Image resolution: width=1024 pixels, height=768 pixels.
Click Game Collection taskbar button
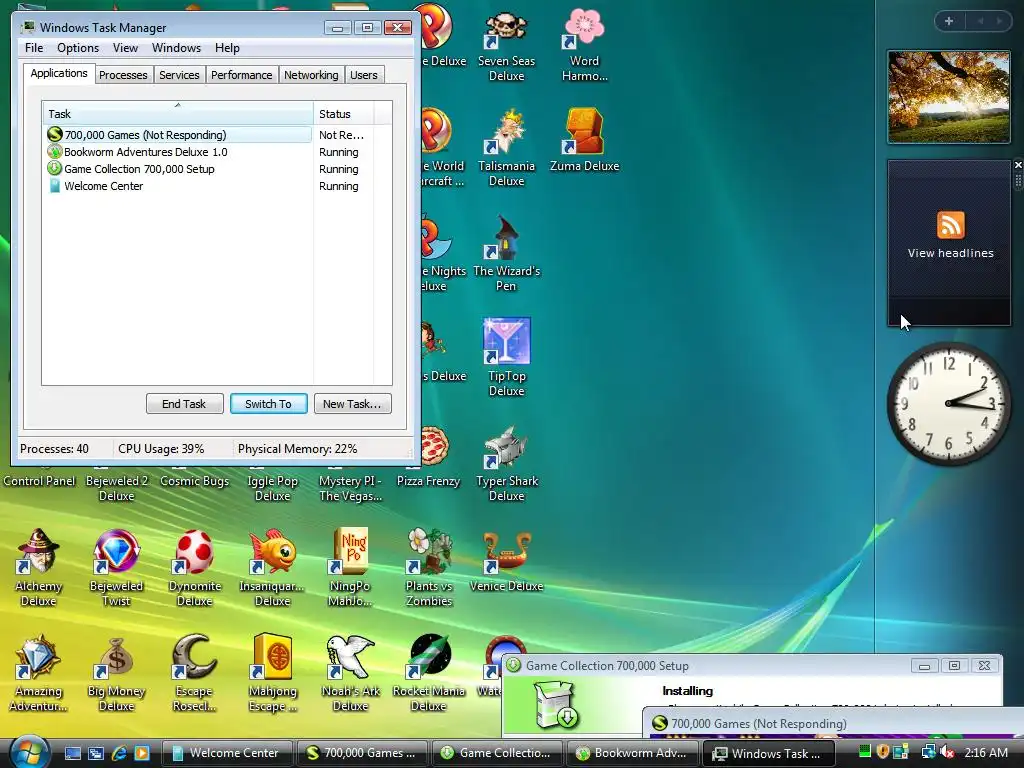click(497, 753)
